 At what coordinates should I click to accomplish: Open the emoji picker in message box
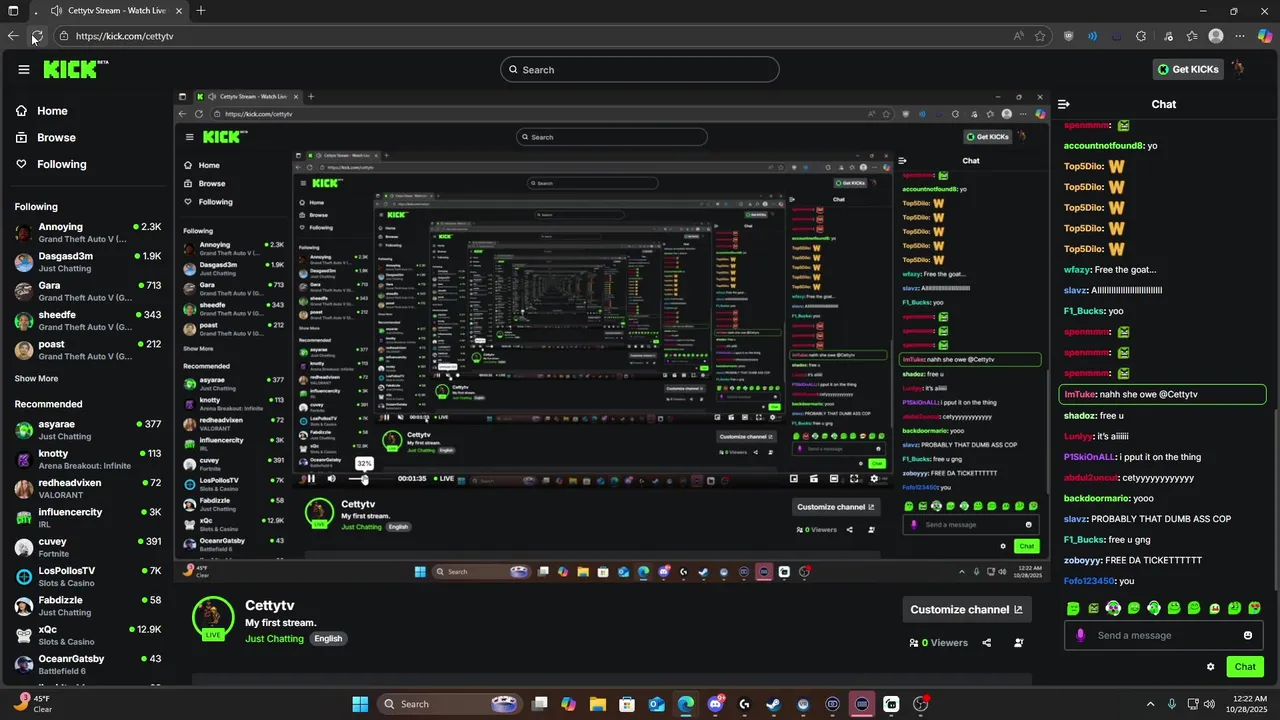(x=1248, y=635)
